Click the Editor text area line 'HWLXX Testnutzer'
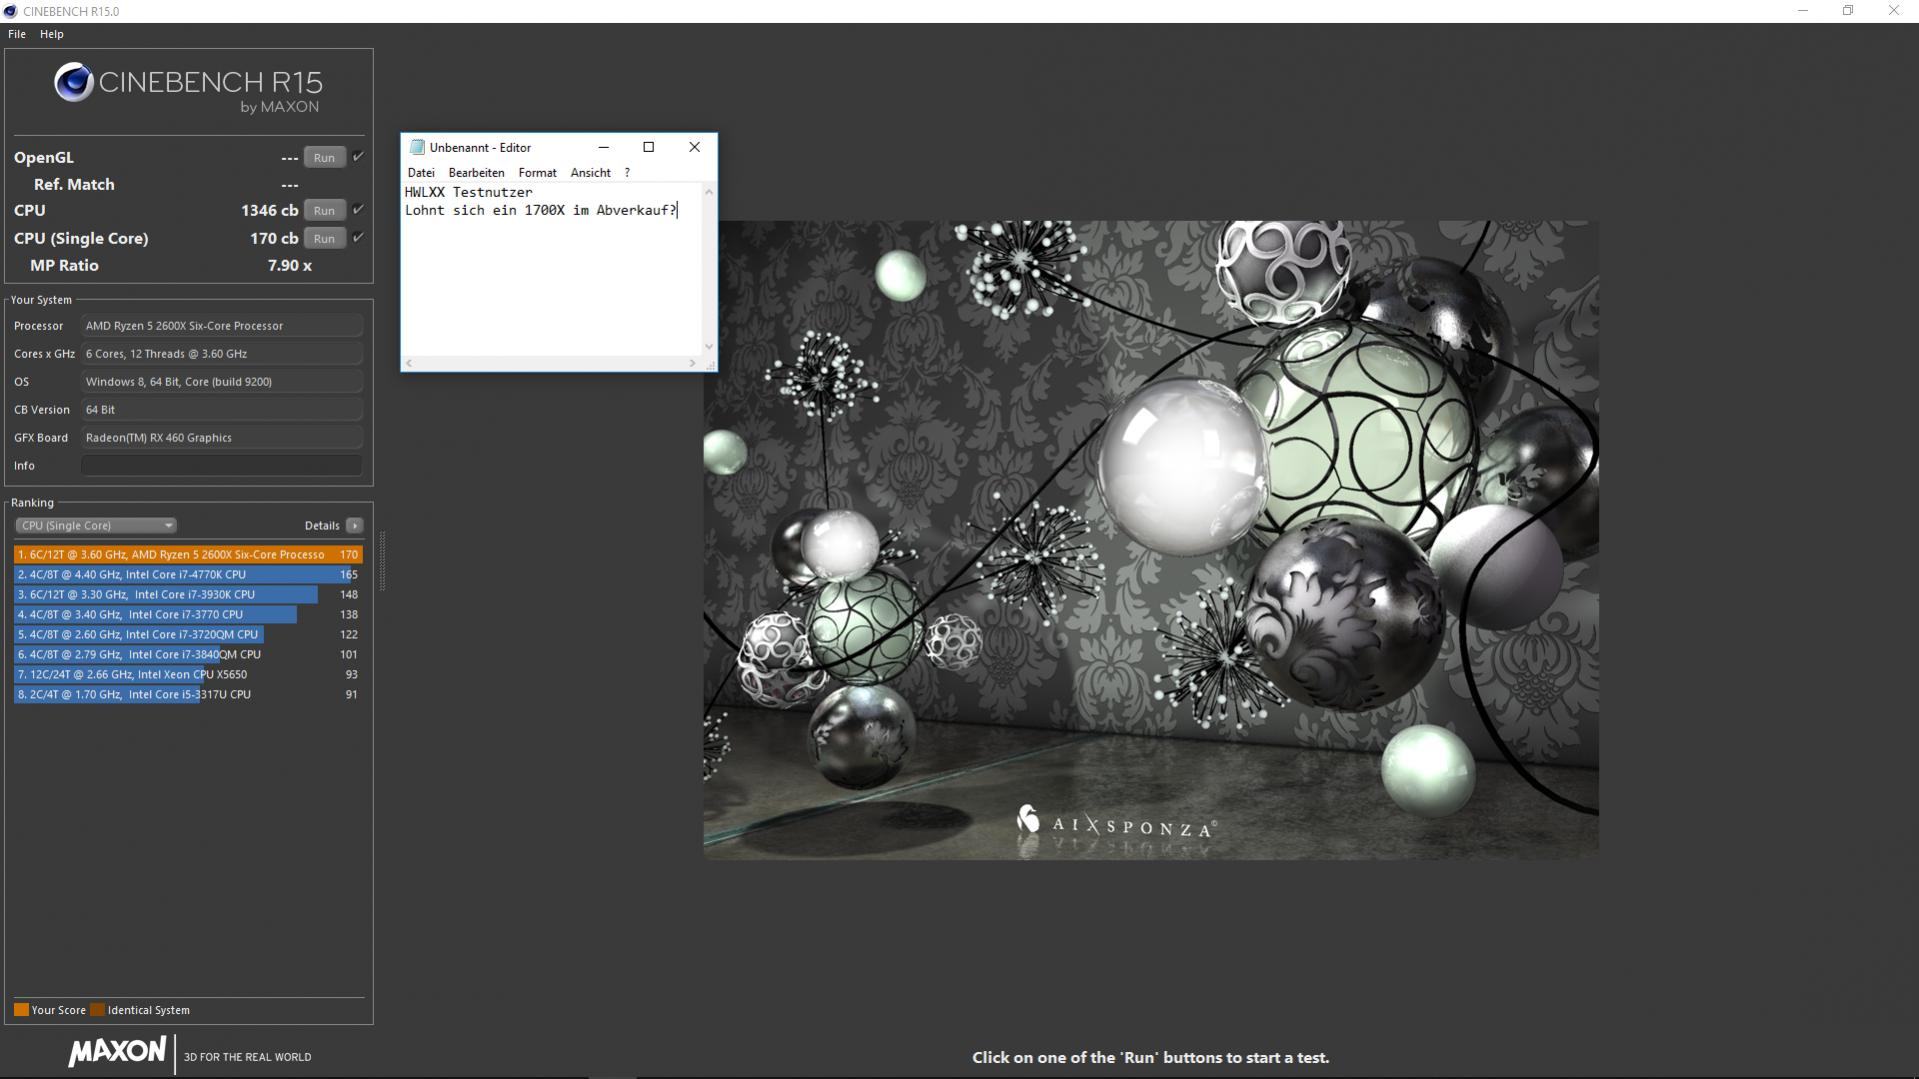This screenshot has height=1079, width=1919. [469, 192]
